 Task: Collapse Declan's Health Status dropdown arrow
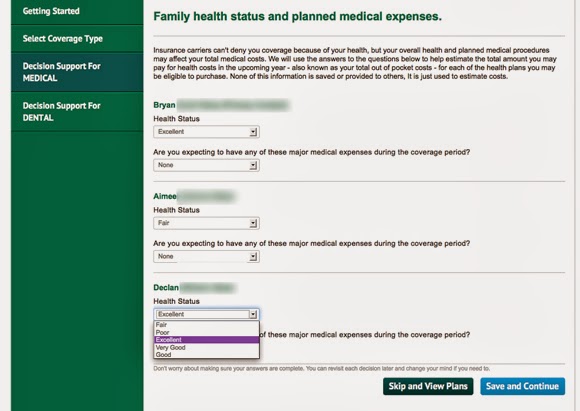click(253, 314)
